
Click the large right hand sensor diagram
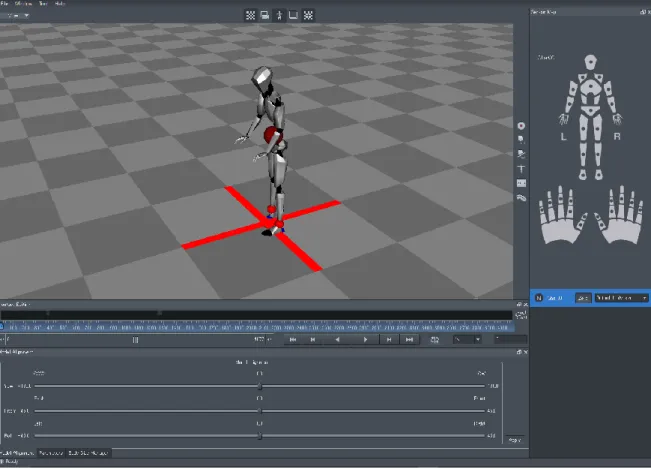(619, 216)
